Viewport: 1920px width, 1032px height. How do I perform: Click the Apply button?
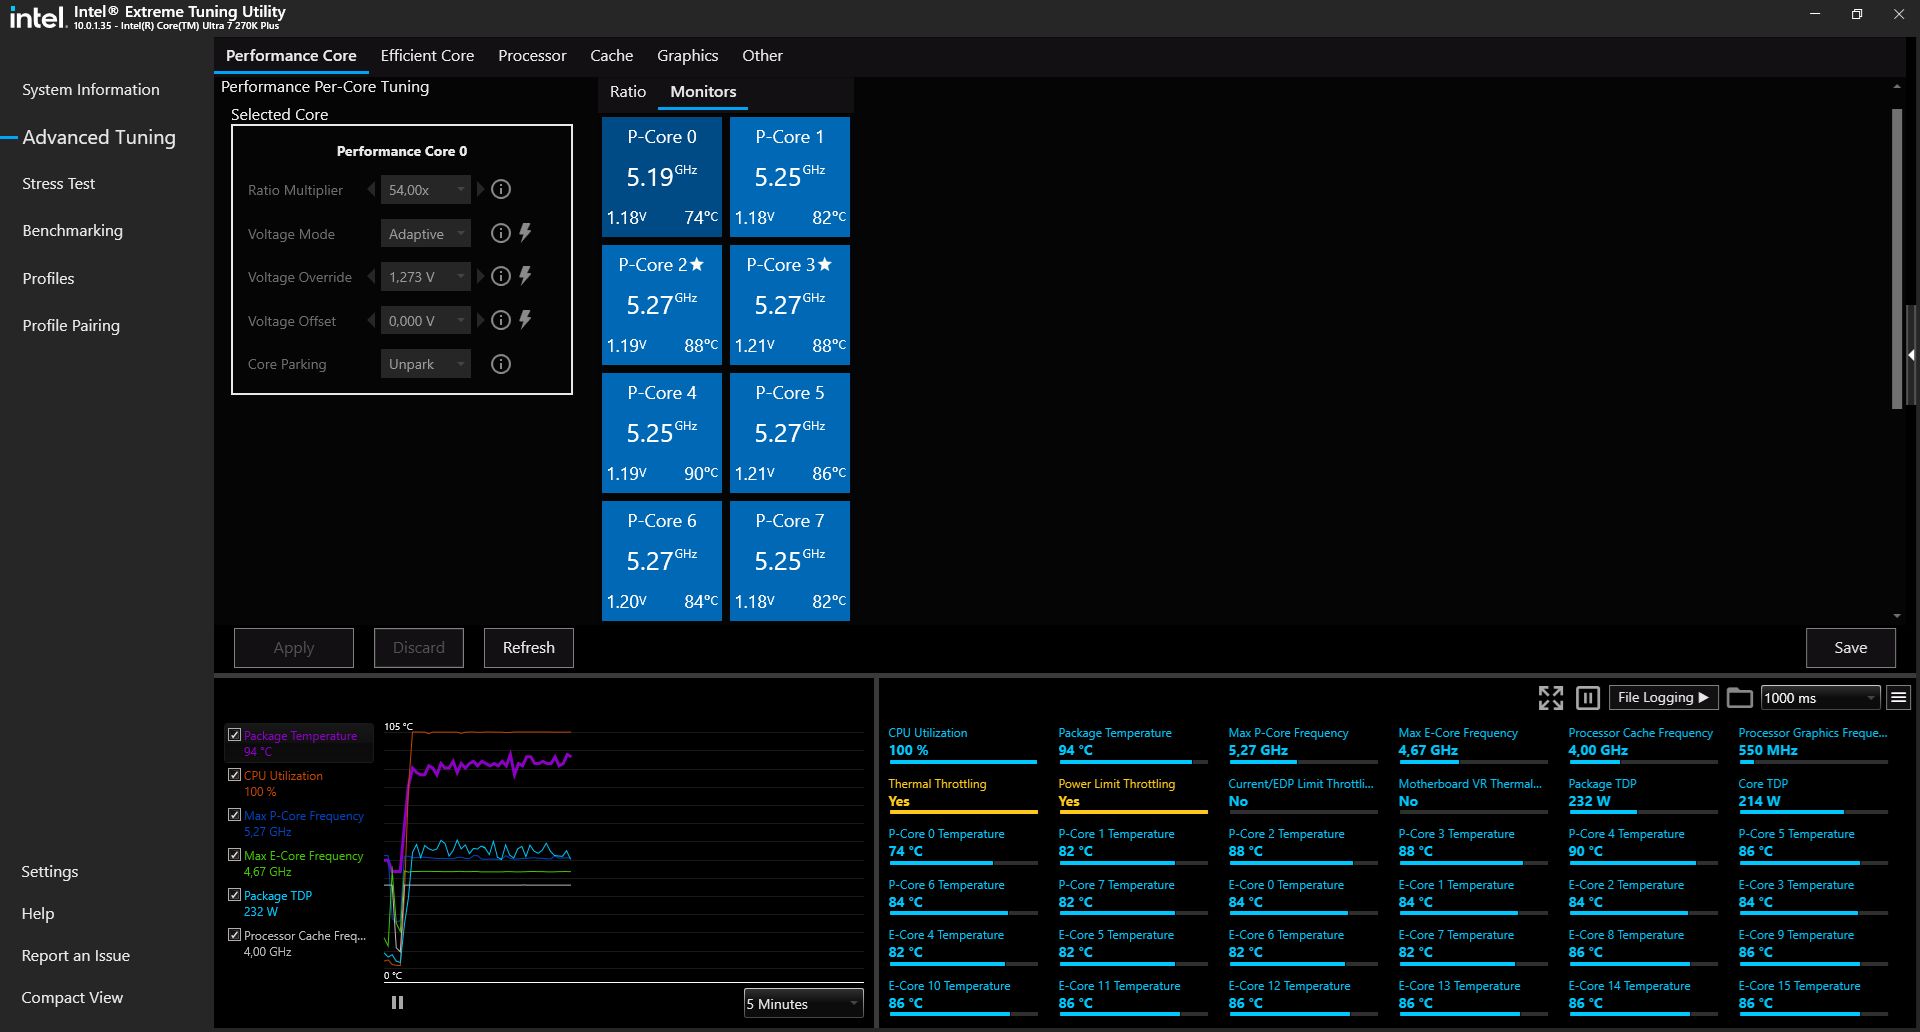[293, 647]
